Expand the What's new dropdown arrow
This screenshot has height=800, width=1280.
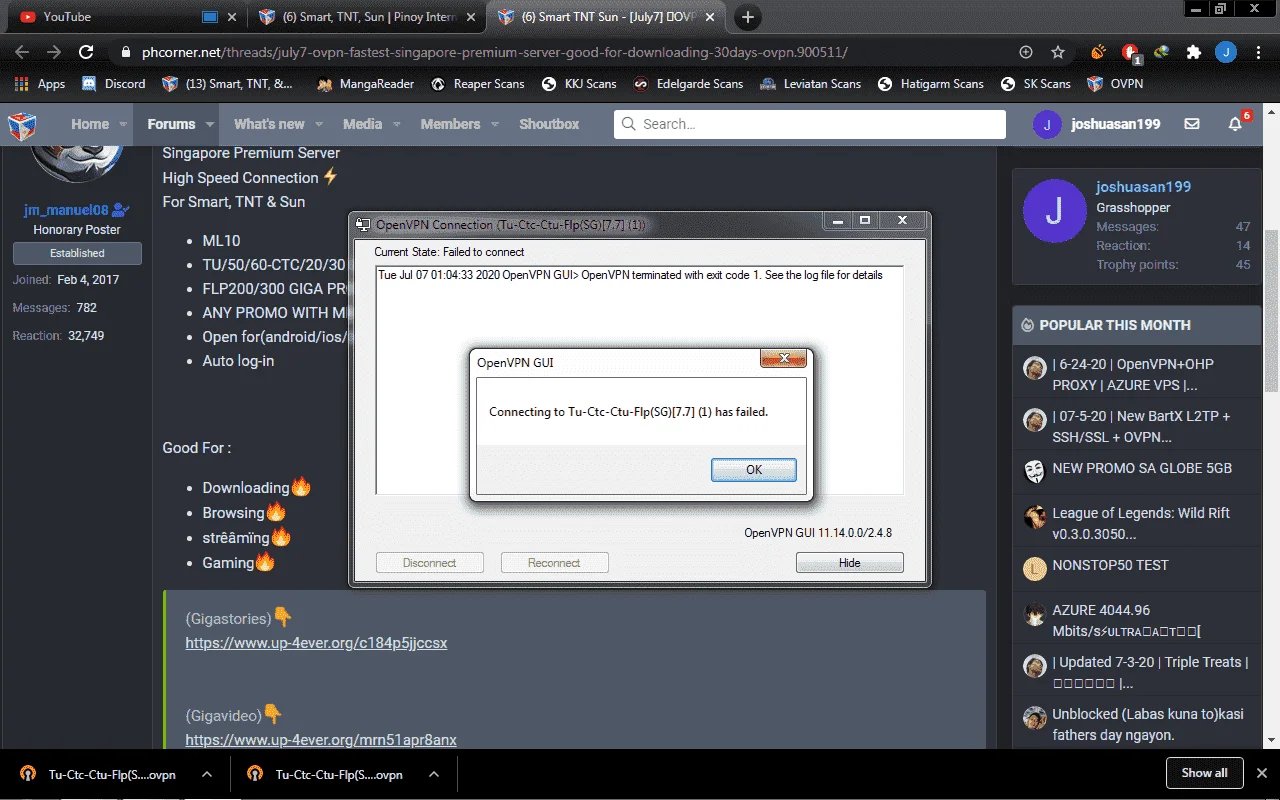coord(319,124)
